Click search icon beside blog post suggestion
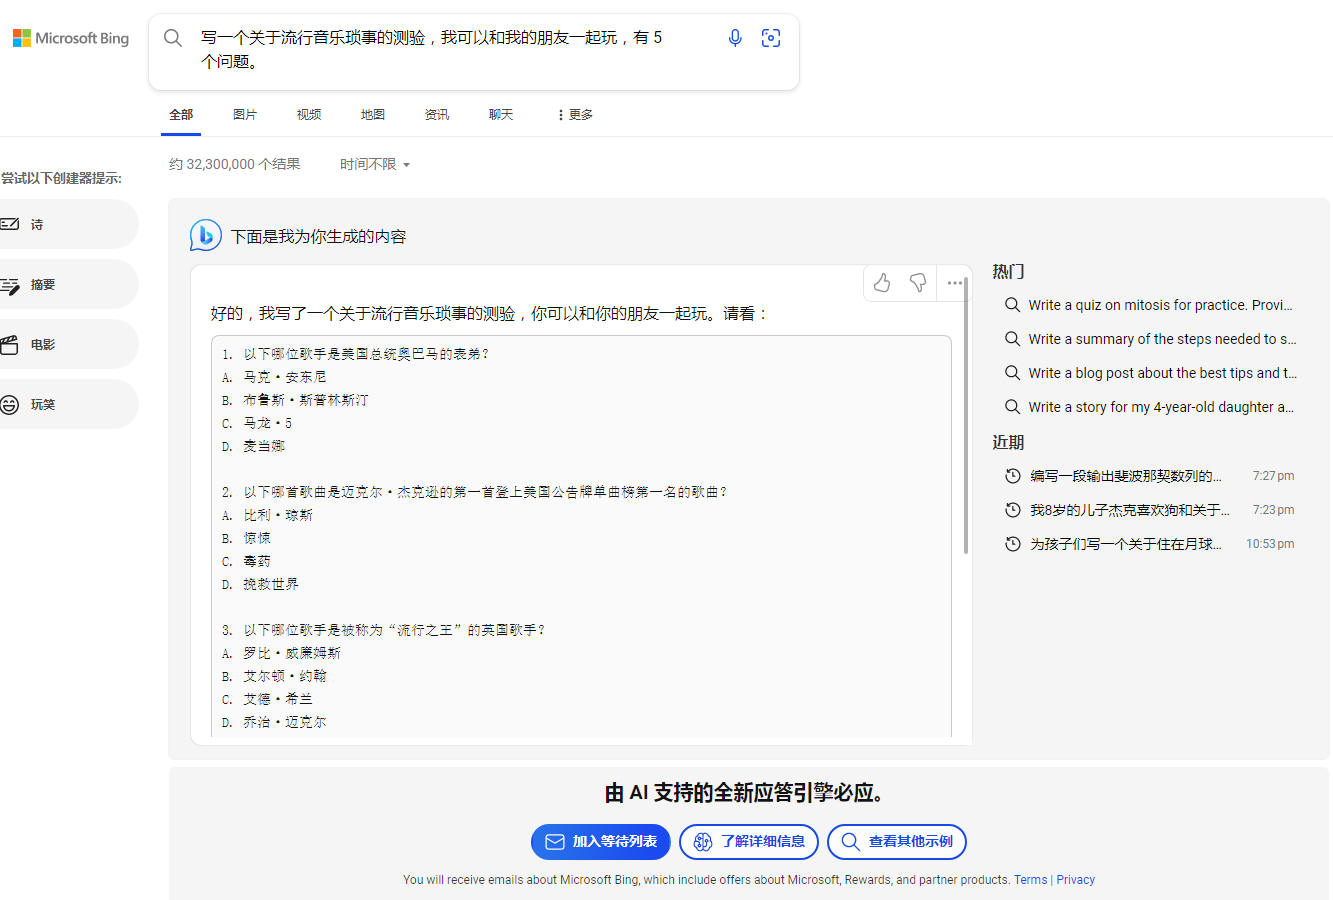Screen dimensions: 1333x900 coord(1013,373)
